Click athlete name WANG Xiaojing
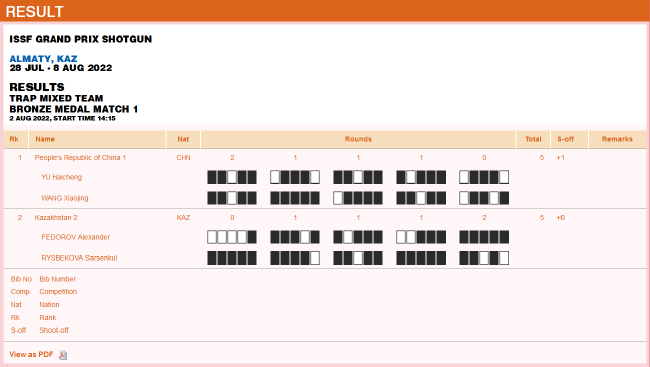The height and width of the screenshot is (367, 650). point(65,198)
